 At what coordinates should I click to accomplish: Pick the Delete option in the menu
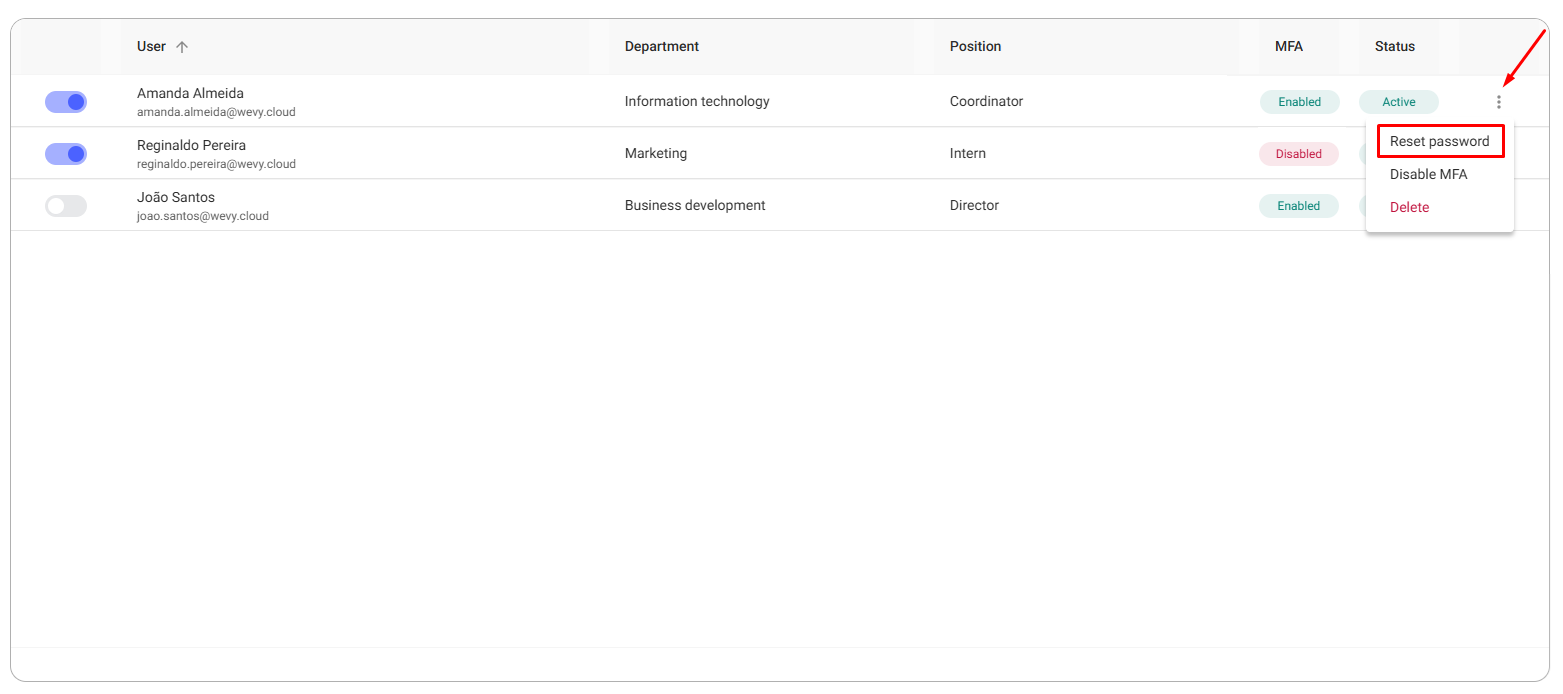pos(1410,207)
